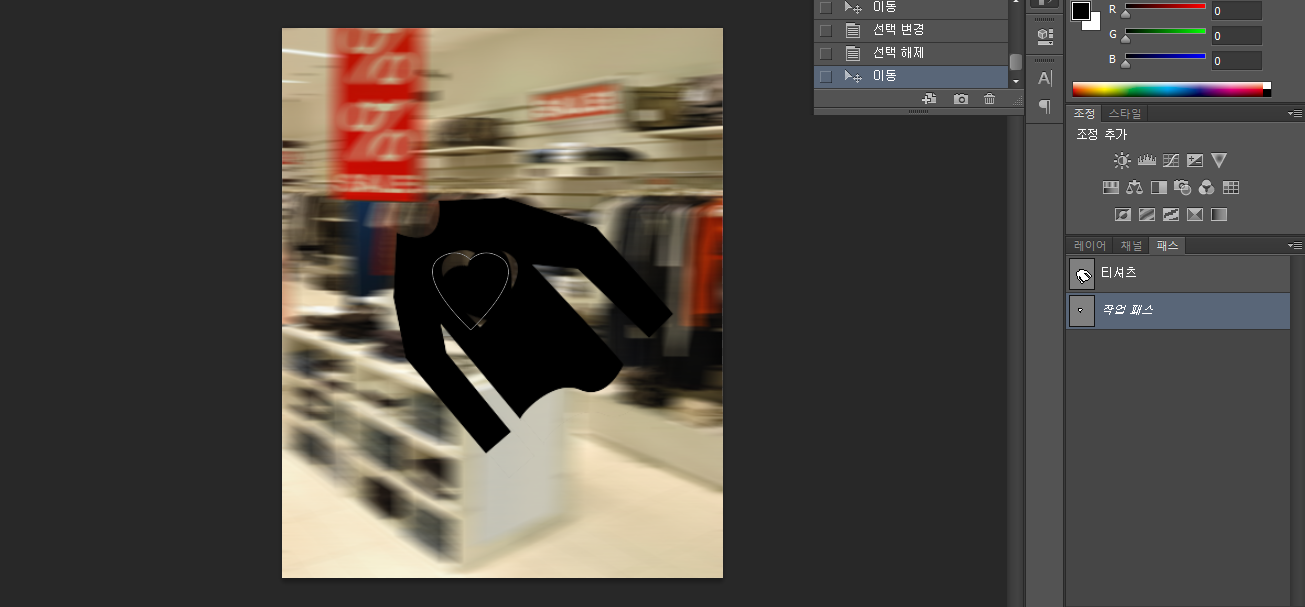Viewport: 1305px width, 607px height.
Task: Check the box beside the first 이동 state
Action: [826, 6]
